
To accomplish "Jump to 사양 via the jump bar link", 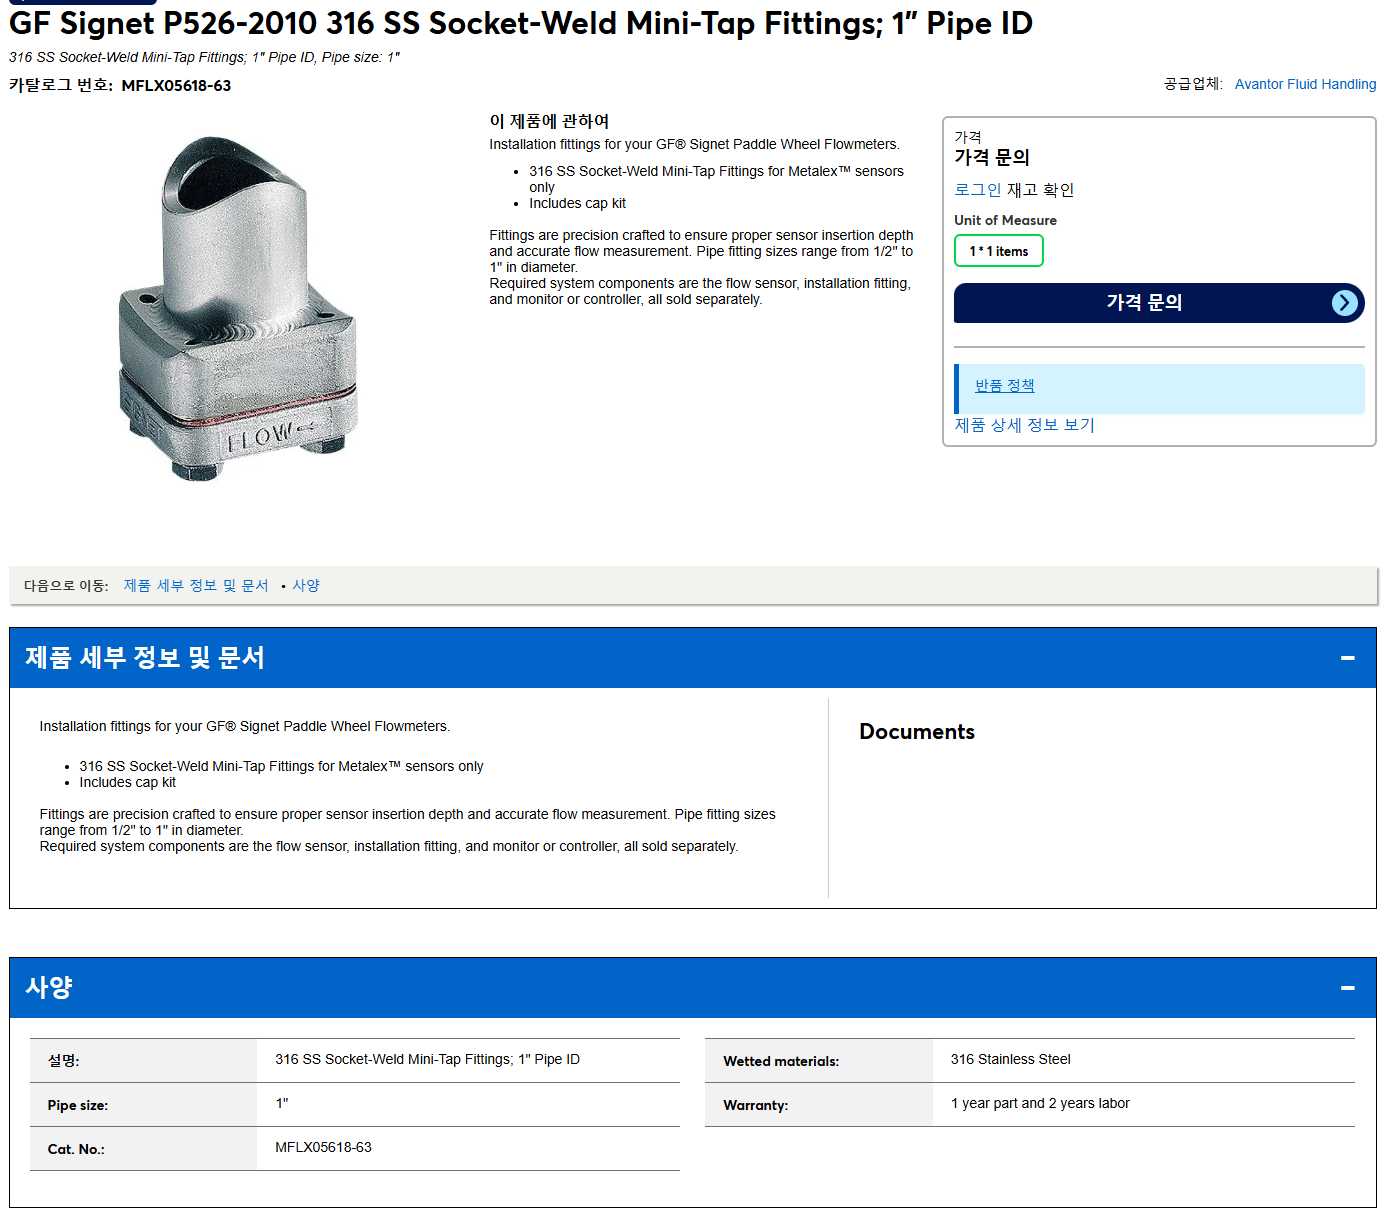I will [306, 586].
